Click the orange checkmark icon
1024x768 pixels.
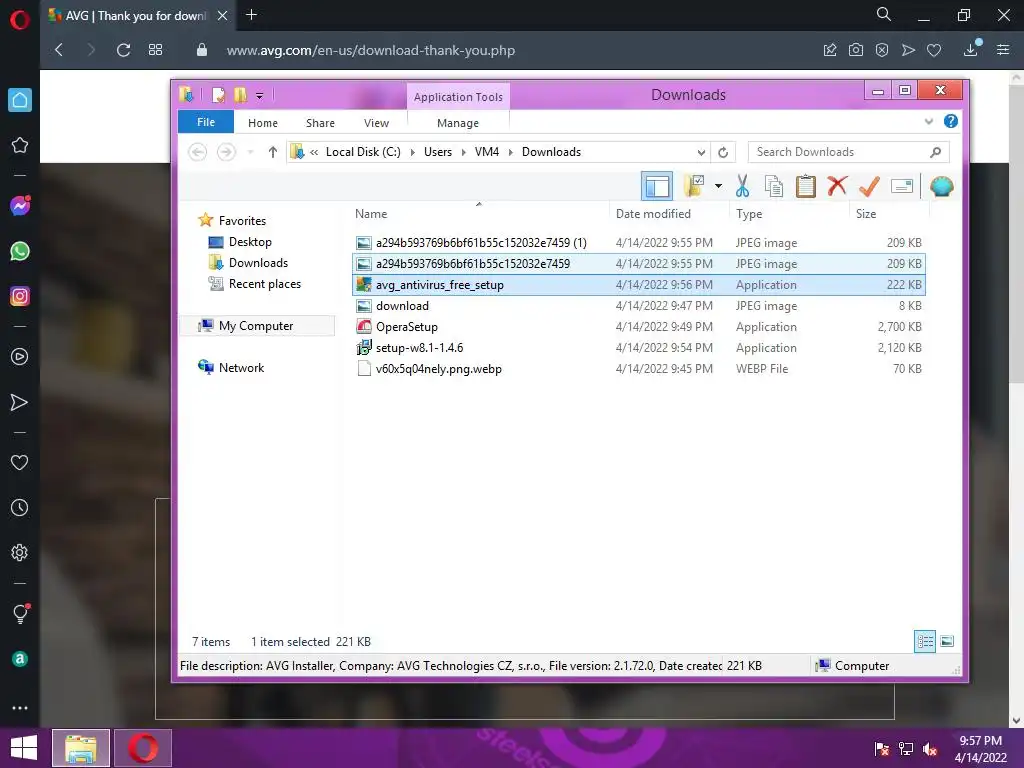click(x=869, y=186)
